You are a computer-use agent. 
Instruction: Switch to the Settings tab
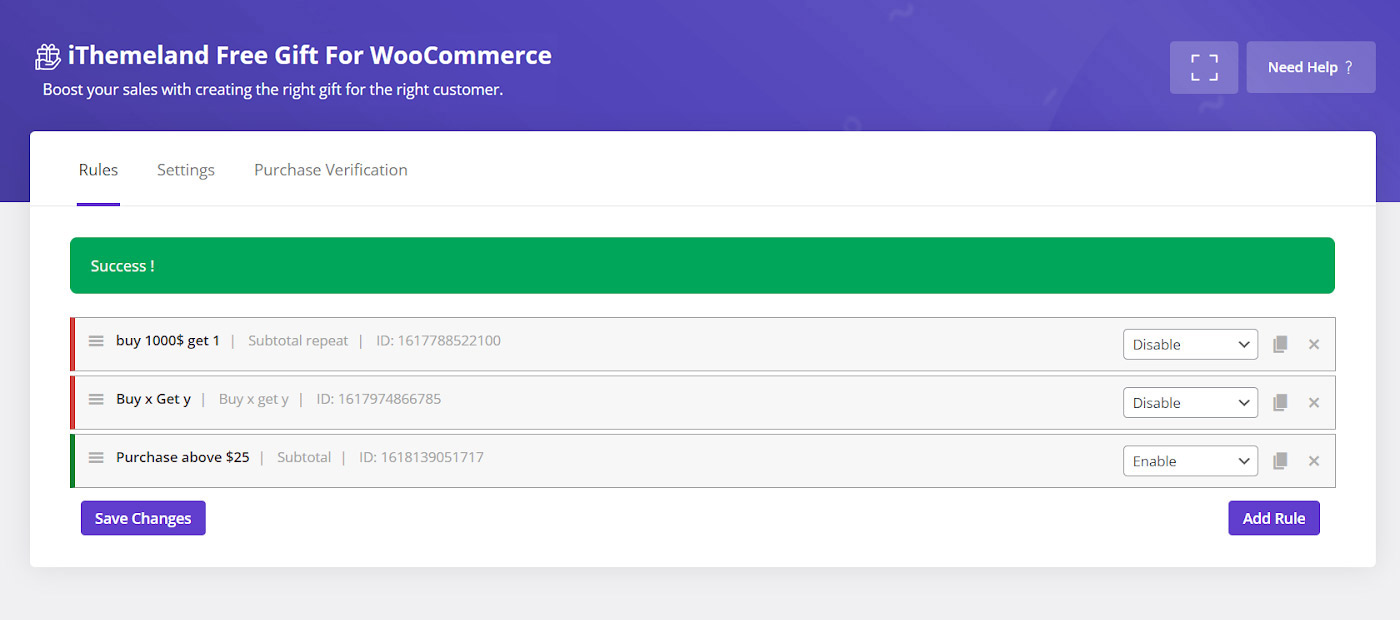tap(186, 170)
